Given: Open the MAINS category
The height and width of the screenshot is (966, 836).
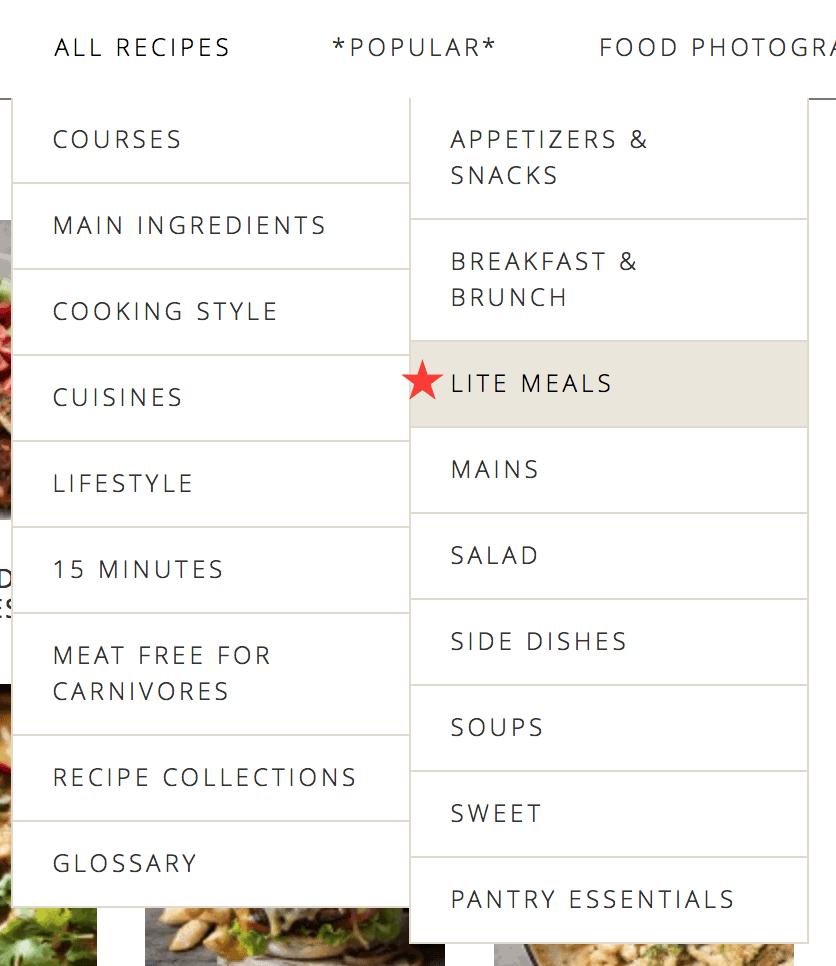Looking at the screenshot, I should (494, 469).
